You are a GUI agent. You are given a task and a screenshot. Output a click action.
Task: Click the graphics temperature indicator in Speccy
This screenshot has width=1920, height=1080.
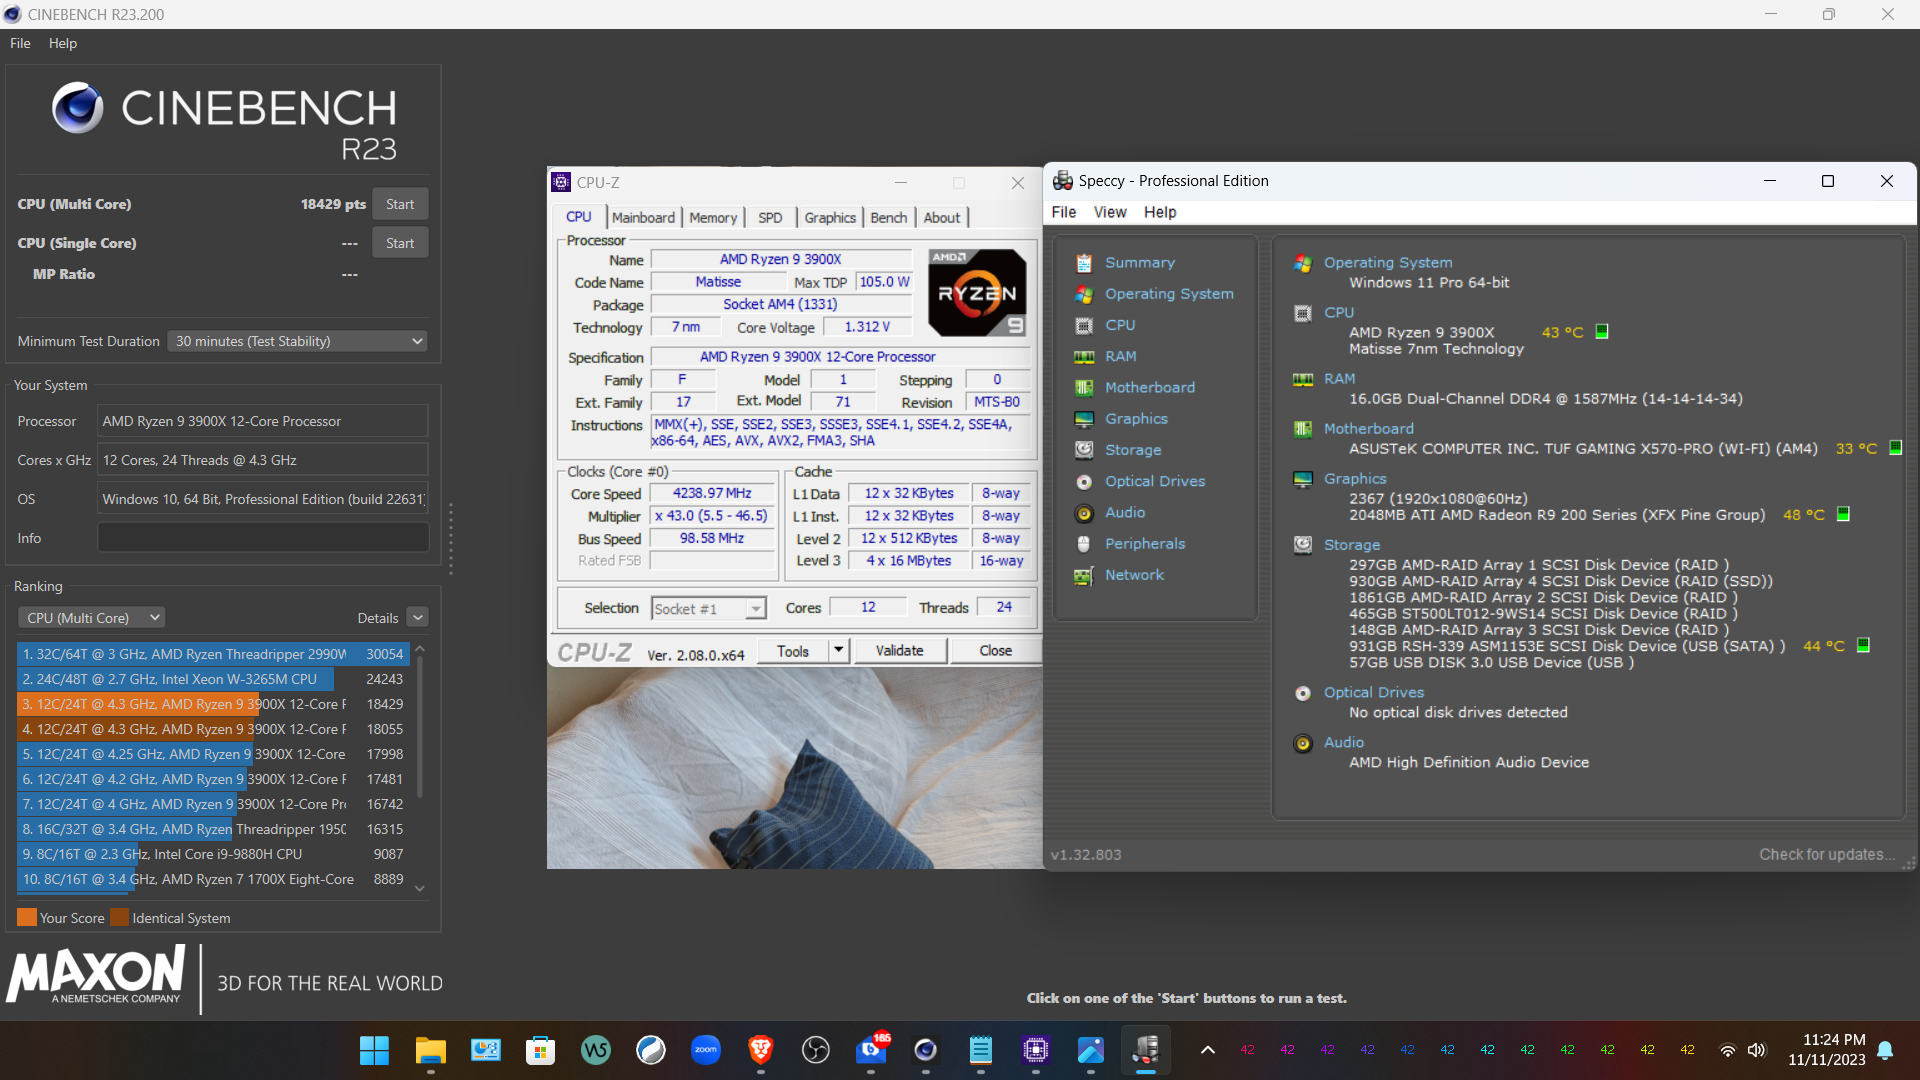1843,514
